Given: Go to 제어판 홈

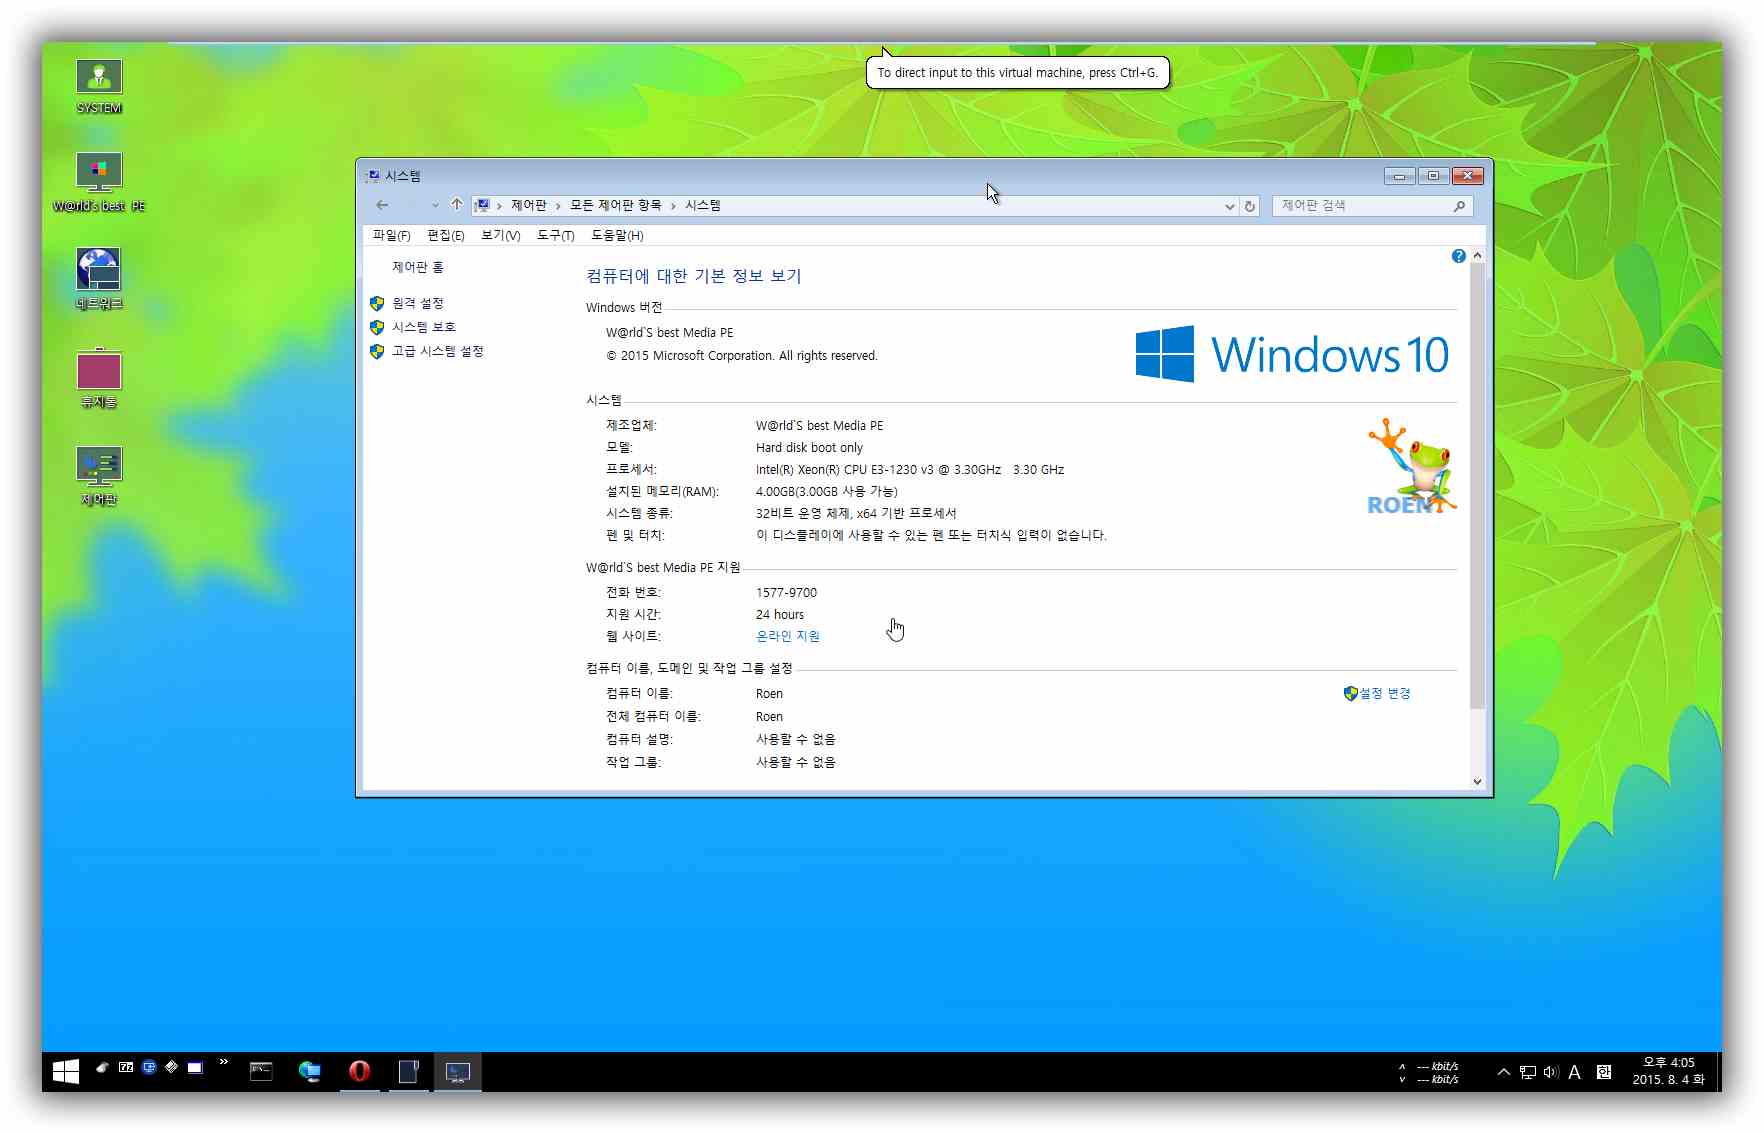Looking at the screenshot, I should coord(418,267).
